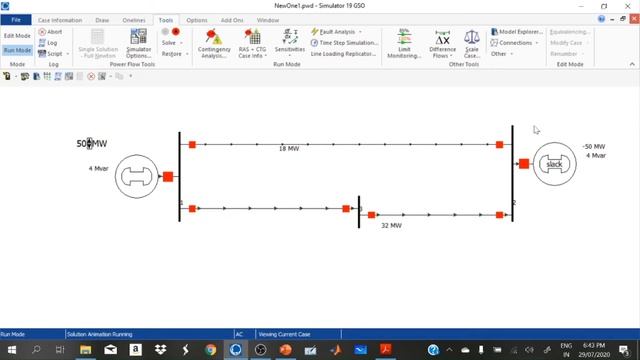Toggle breaker left of bus 3
This screenshot has height=360, width=640.
click(346, 209)
